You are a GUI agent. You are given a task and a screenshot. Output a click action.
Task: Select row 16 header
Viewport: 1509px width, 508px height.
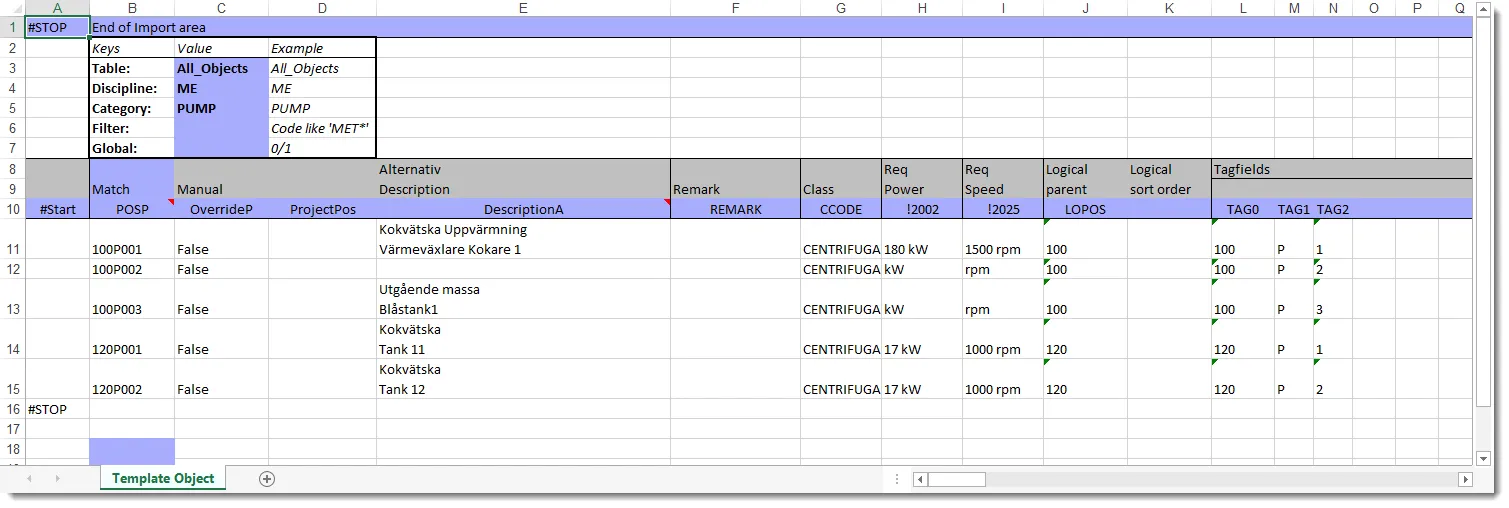coord(12,409)
